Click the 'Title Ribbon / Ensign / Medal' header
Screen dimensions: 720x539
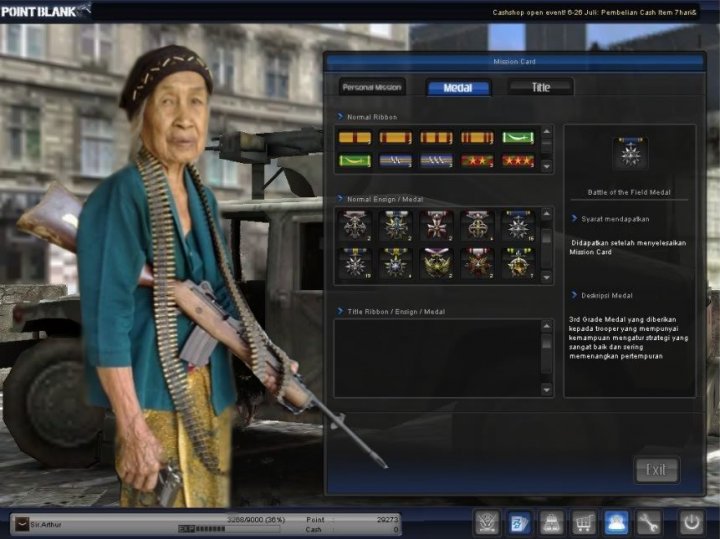coord(396,312)
